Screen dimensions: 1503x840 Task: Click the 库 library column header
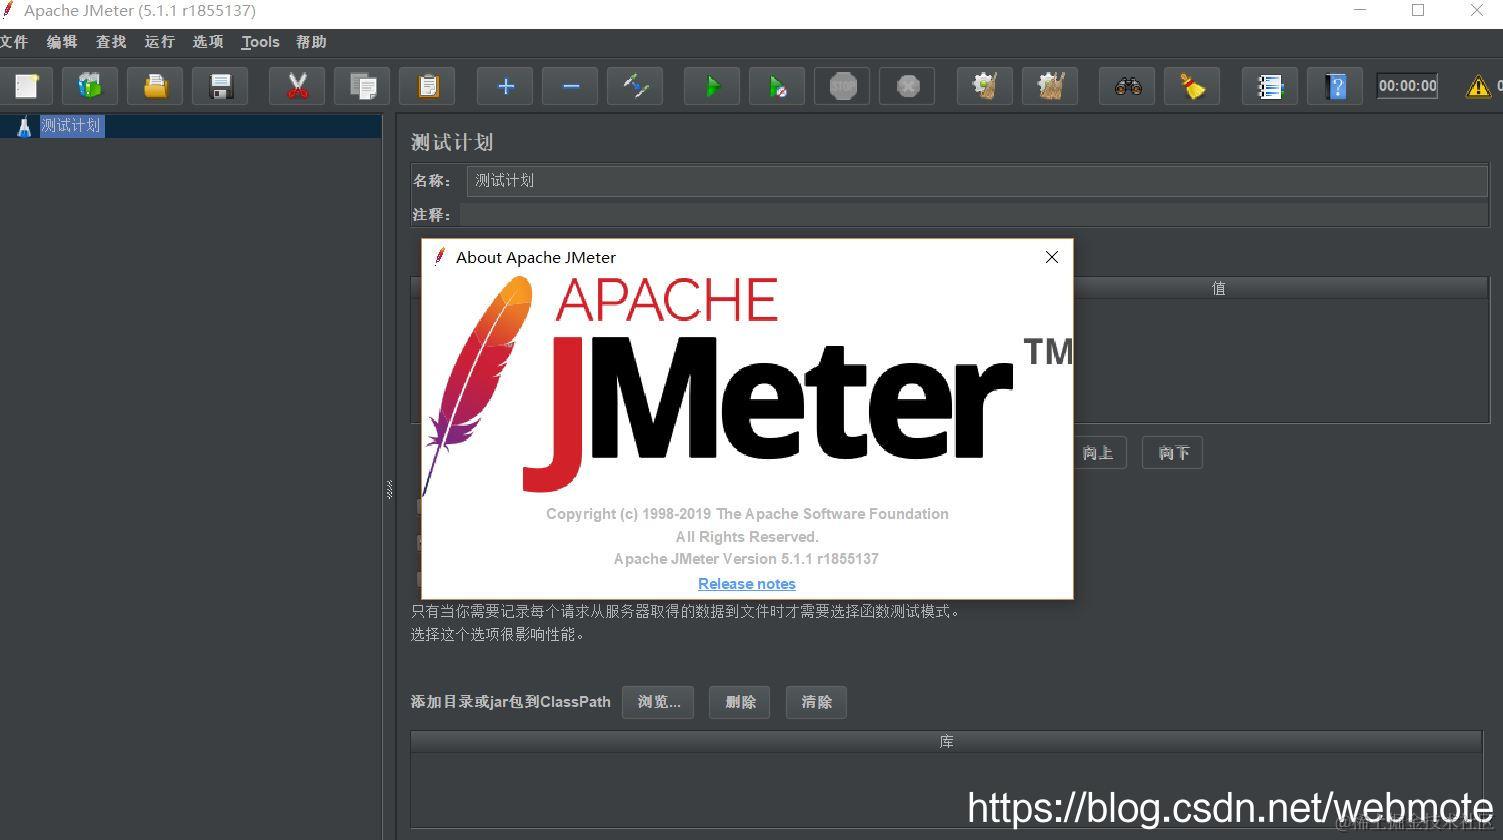[x=946, y=742]
